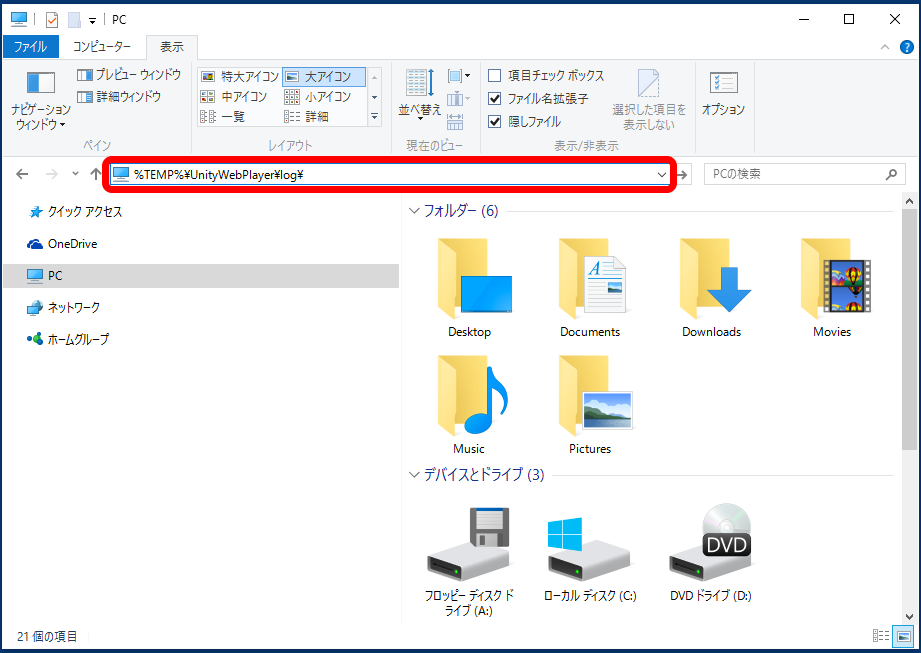Open the File (ファイル) tab

[x=31, y=46]
